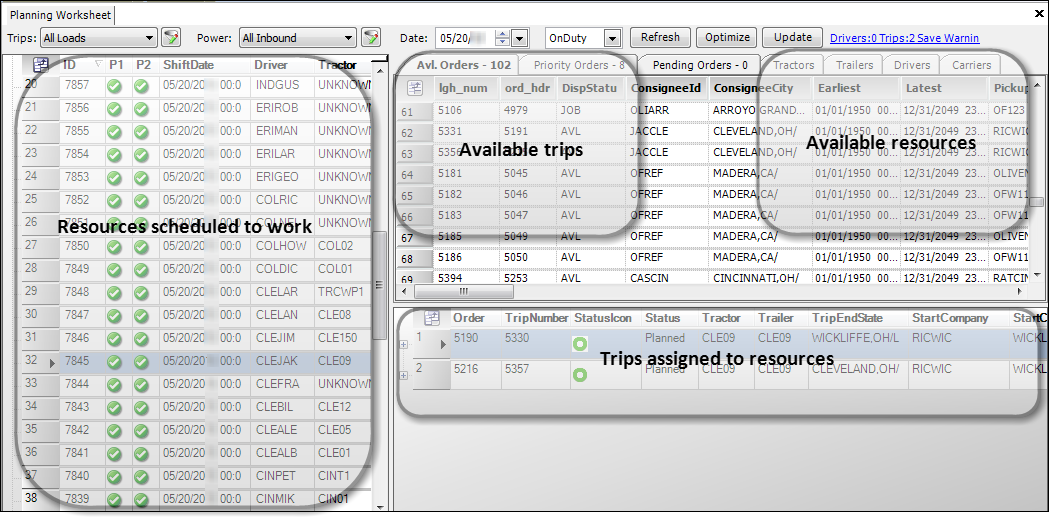Click the filter icon next to Trips dropdown
The width and height of the screenshot is (1051, 519).
tap(171, 38)
